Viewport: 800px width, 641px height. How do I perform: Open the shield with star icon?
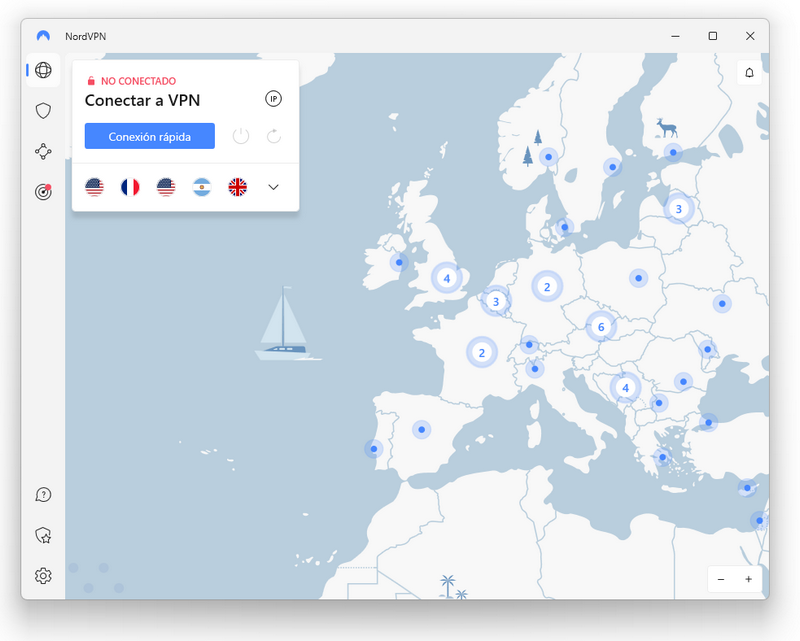tap(43, 535)
